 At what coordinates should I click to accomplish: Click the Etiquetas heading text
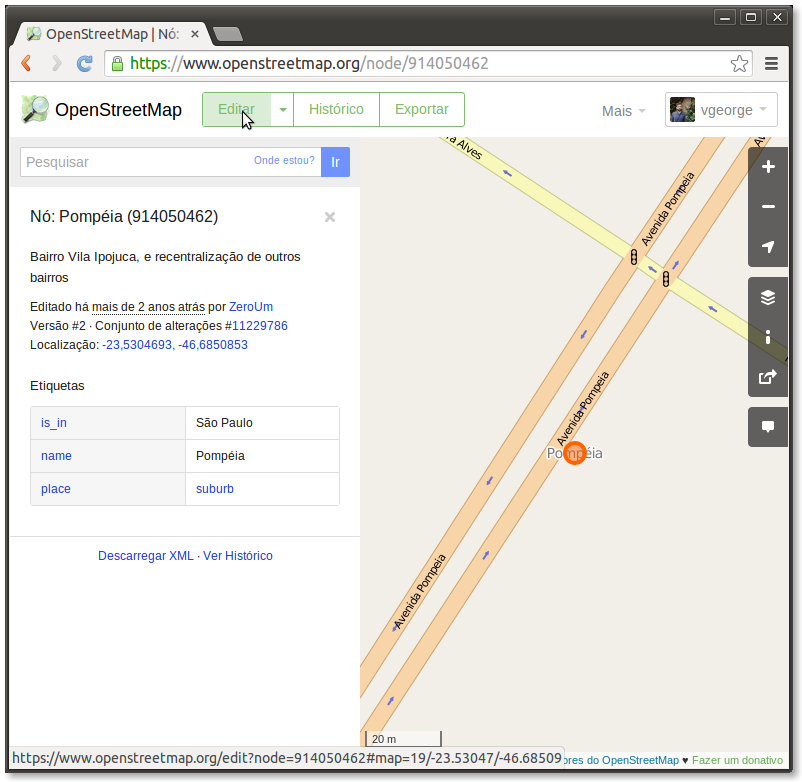coord(57,386)
